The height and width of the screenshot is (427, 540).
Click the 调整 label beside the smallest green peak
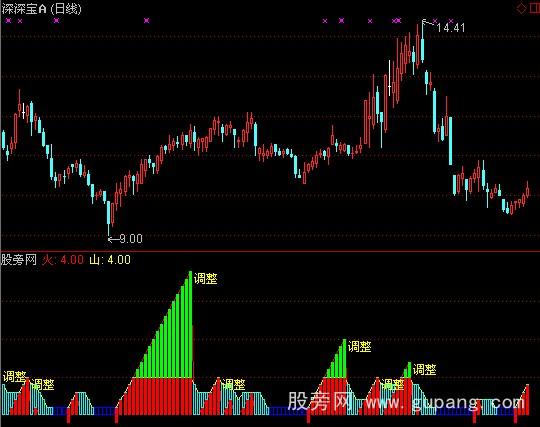tap(425, 370)
